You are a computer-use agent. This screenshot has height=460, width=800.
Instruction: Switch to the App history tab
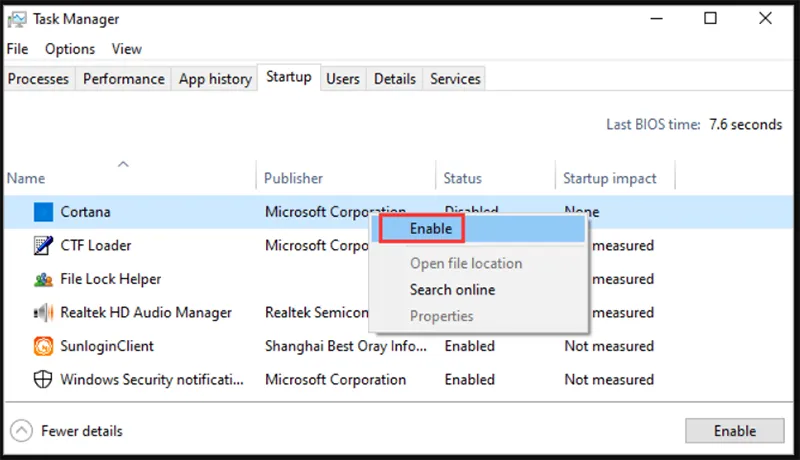pos(215,79)
